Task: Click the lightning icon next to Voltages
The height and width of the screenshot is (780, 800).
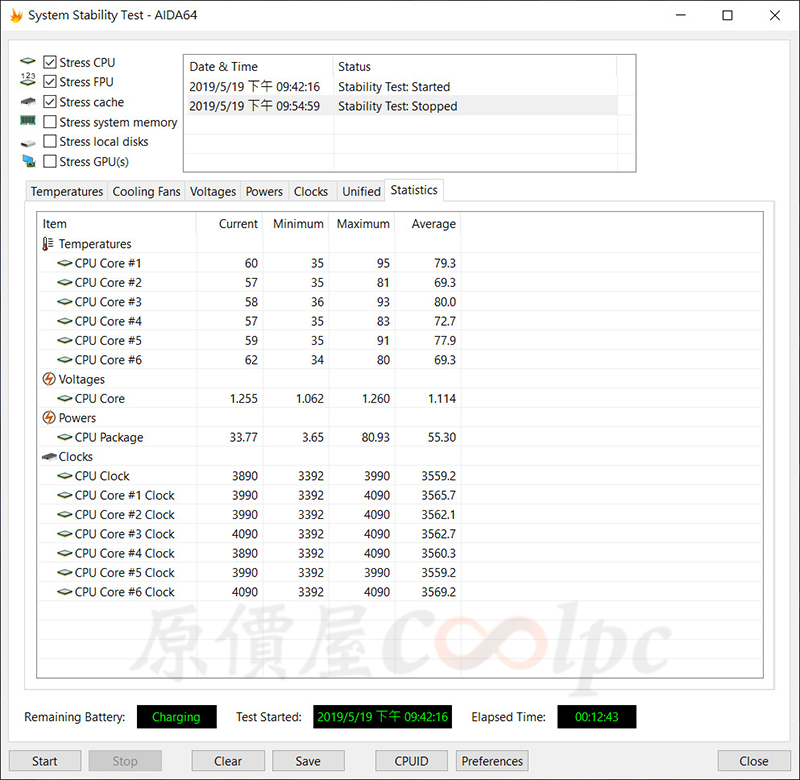Action: point(48,379)
